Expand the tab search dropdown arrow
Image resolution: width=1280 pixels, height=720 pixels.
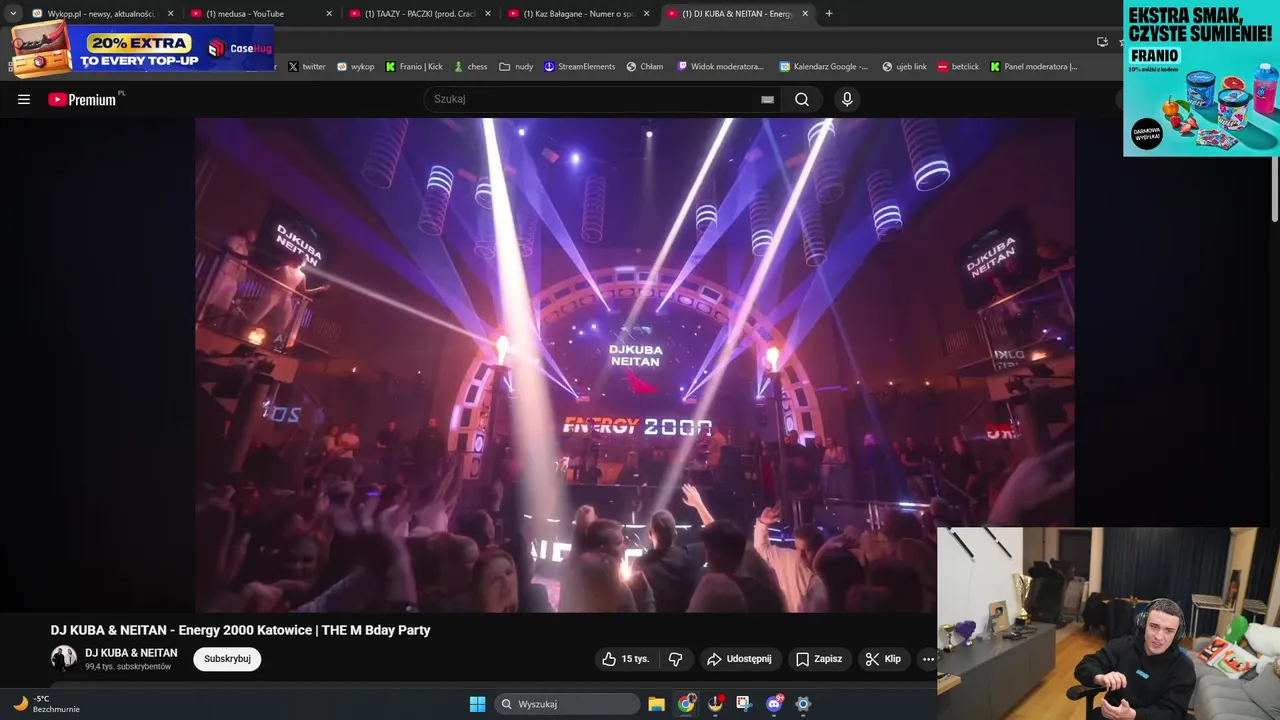point(12,14)
